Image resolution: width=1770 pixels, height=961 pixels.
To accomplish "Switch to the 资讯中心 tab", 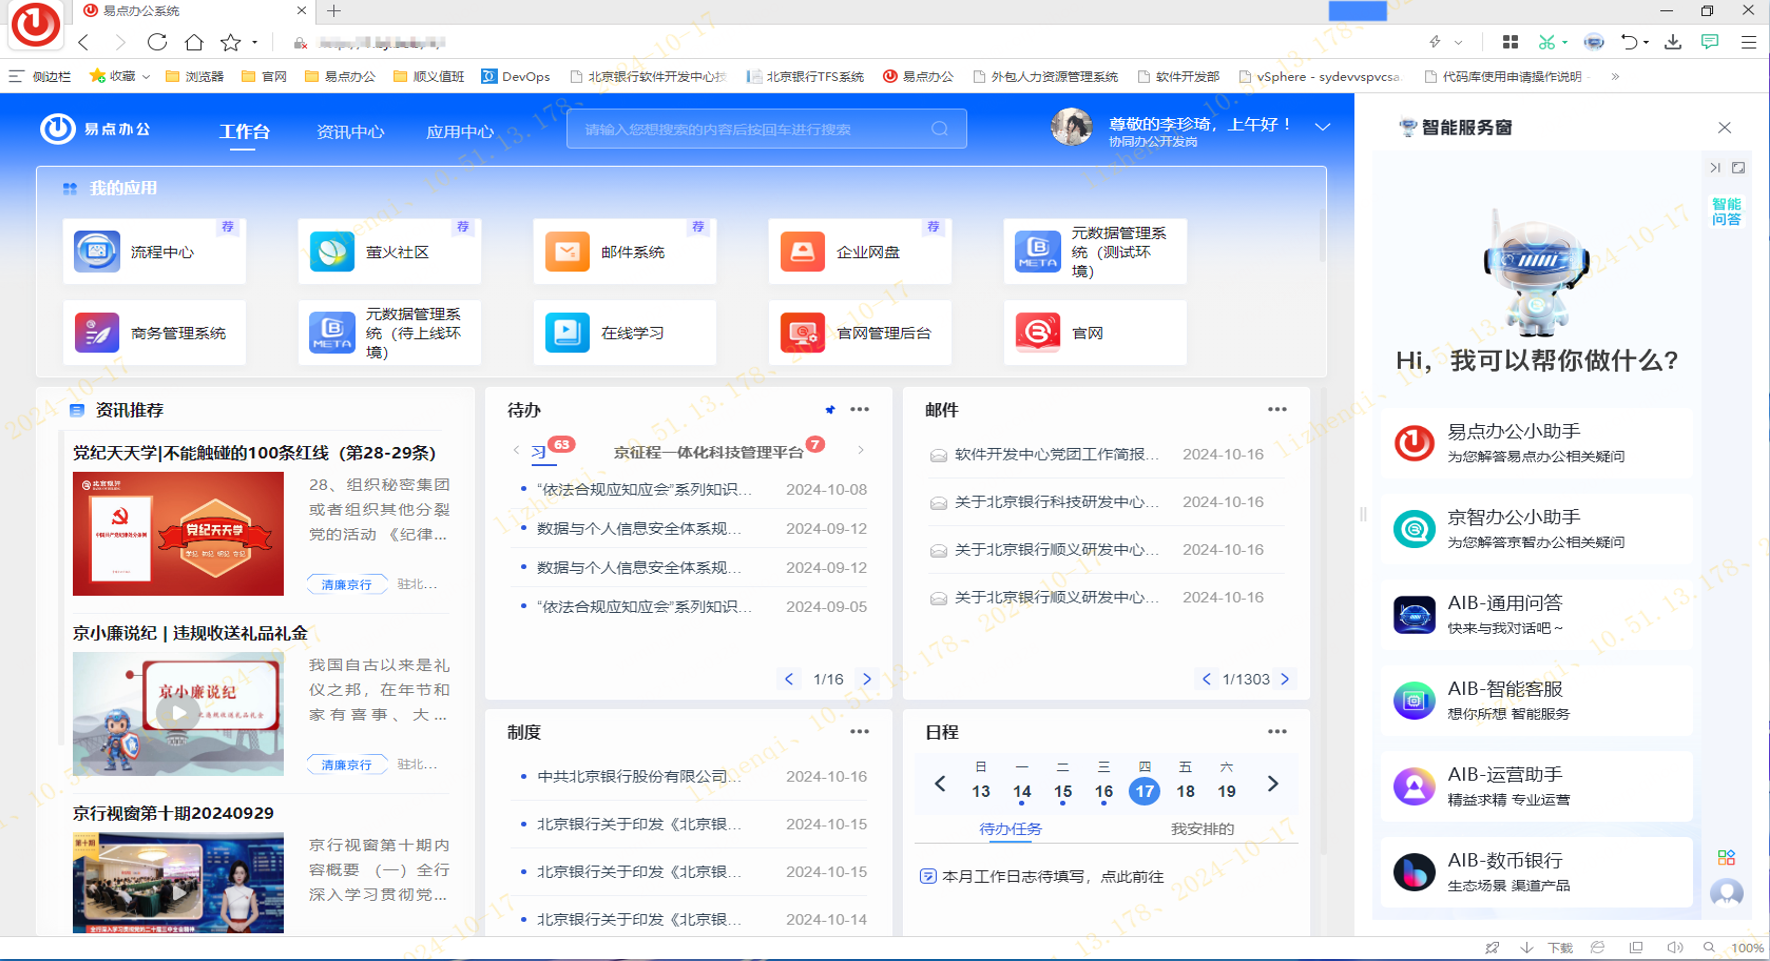I will (x=350, y=132).
